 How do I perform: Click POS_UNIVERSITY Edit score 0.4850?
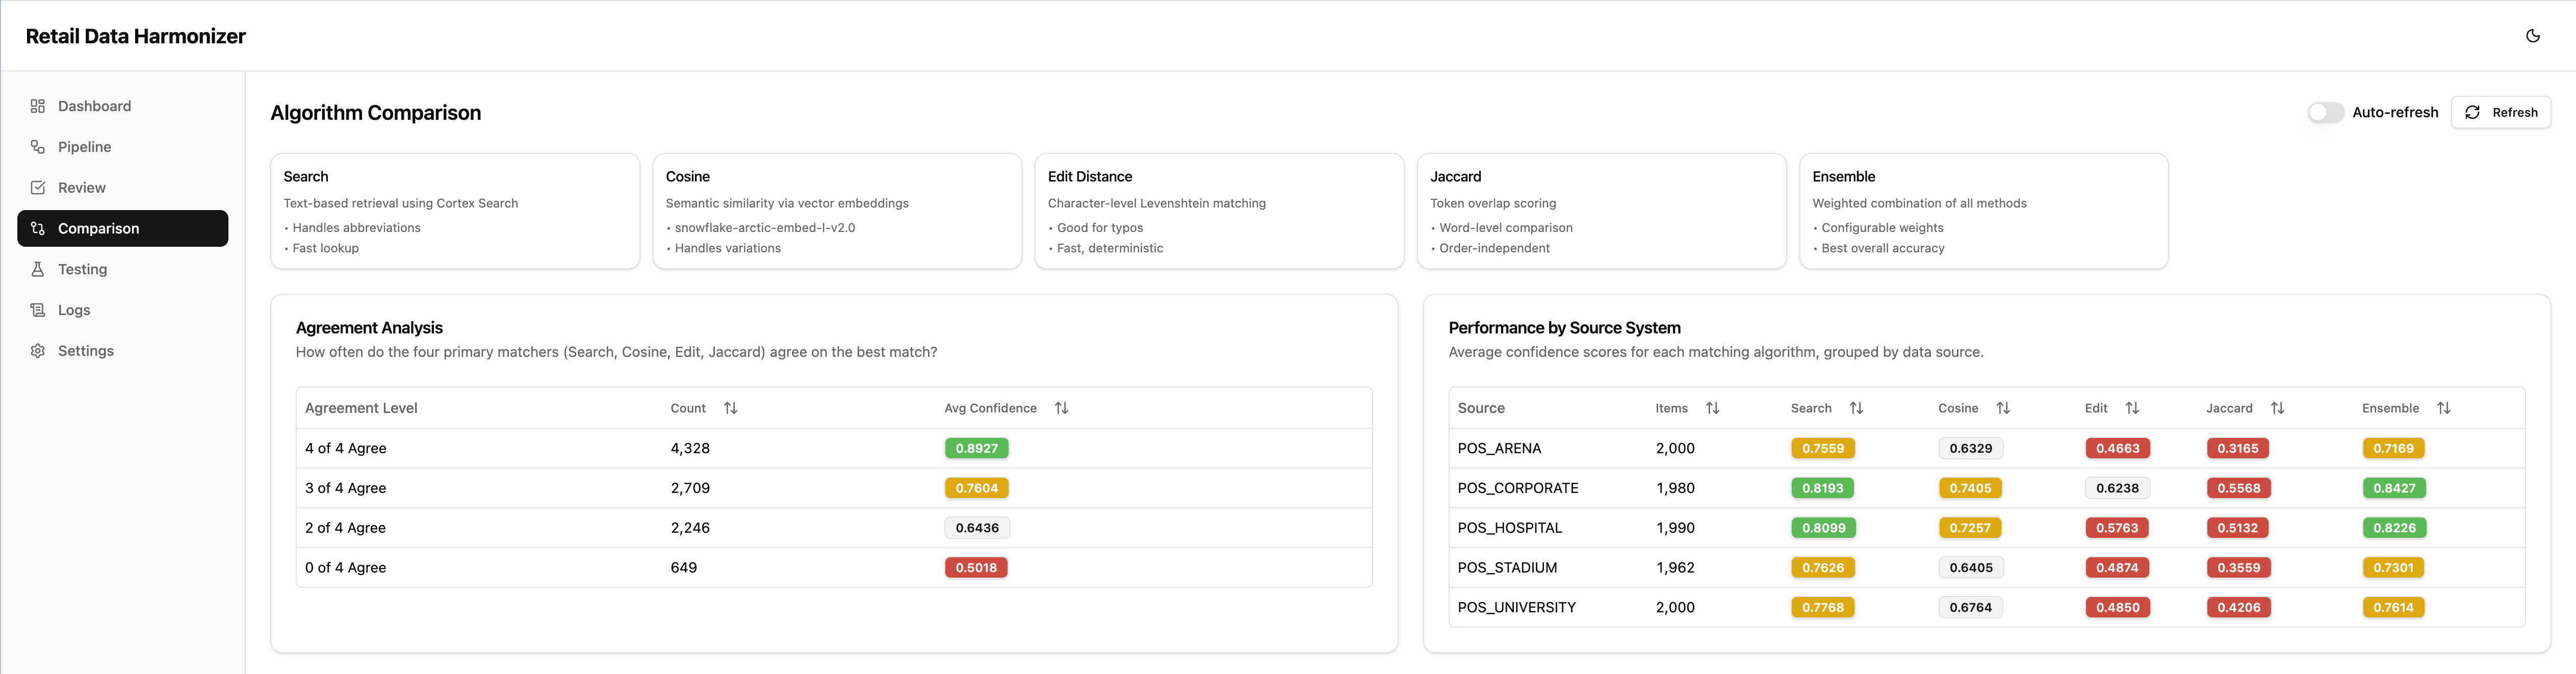[2117, 607]
